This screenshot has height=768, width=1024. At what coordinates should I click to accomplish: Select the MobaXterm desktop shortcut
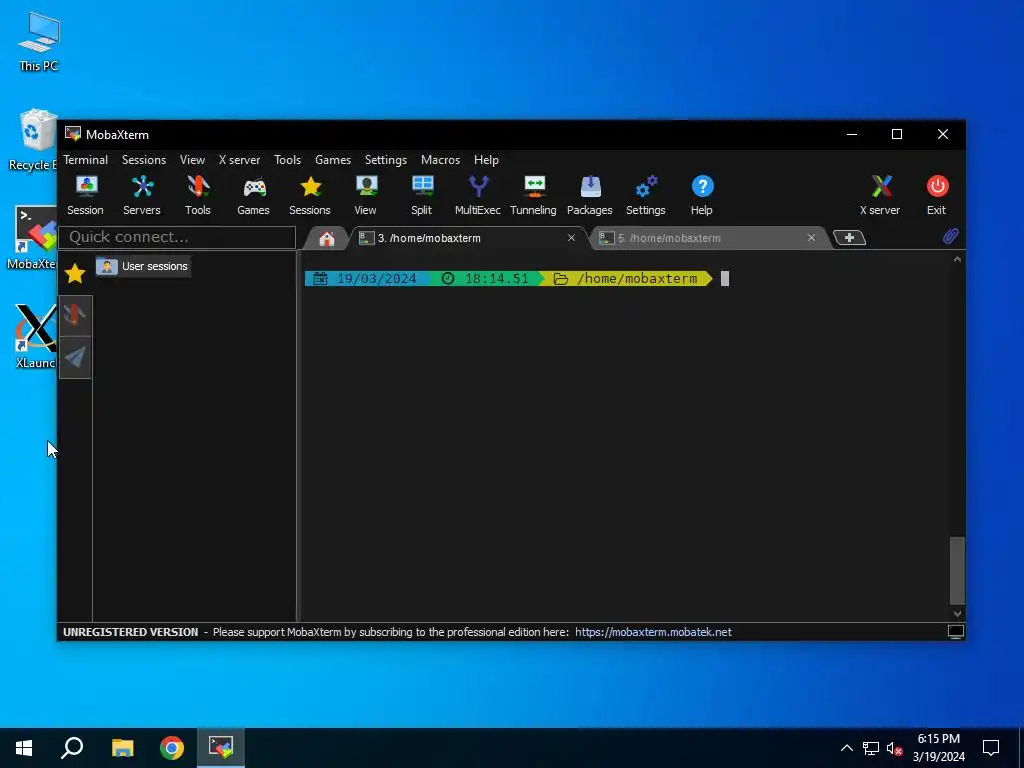click(x=33, y=238)
